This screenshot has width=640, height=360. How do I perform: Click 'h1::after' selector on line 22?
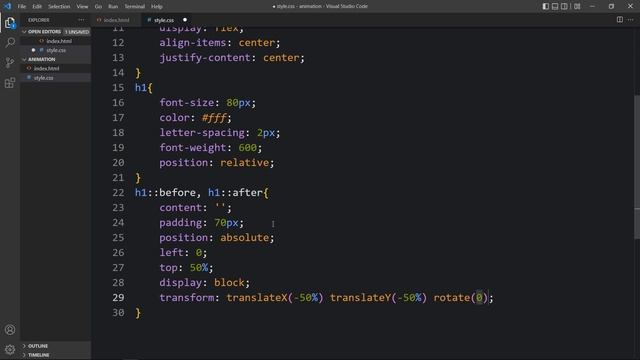(236, 193)
